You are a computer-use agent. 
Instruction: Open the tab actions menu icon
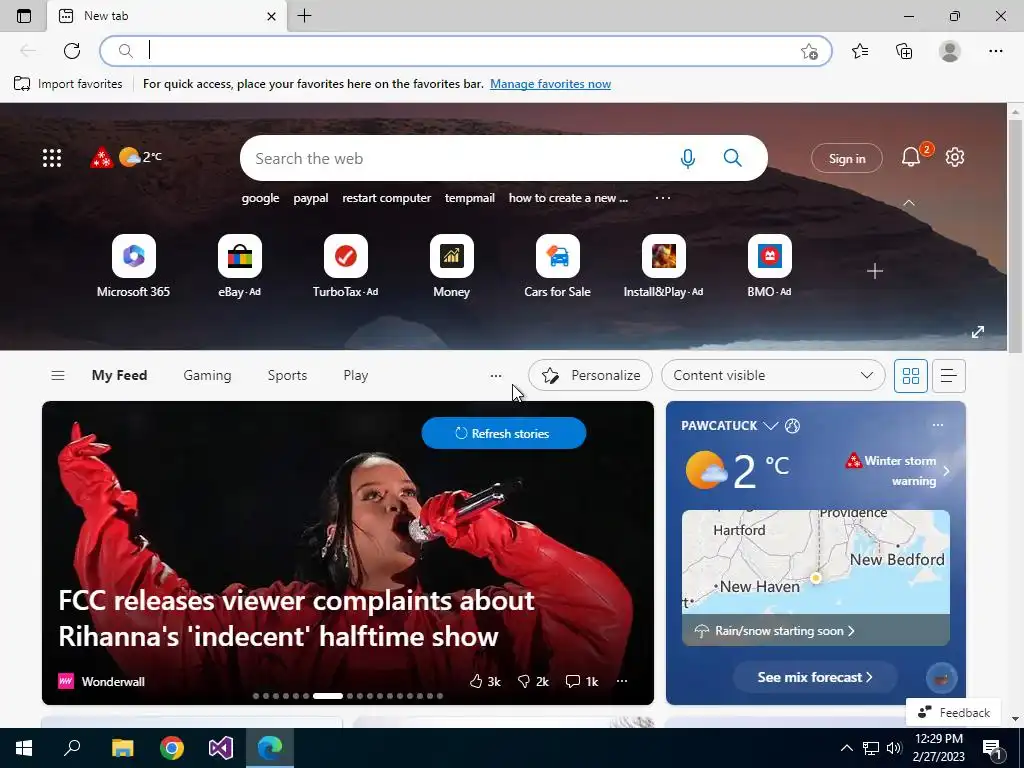(x=24, y=16)
